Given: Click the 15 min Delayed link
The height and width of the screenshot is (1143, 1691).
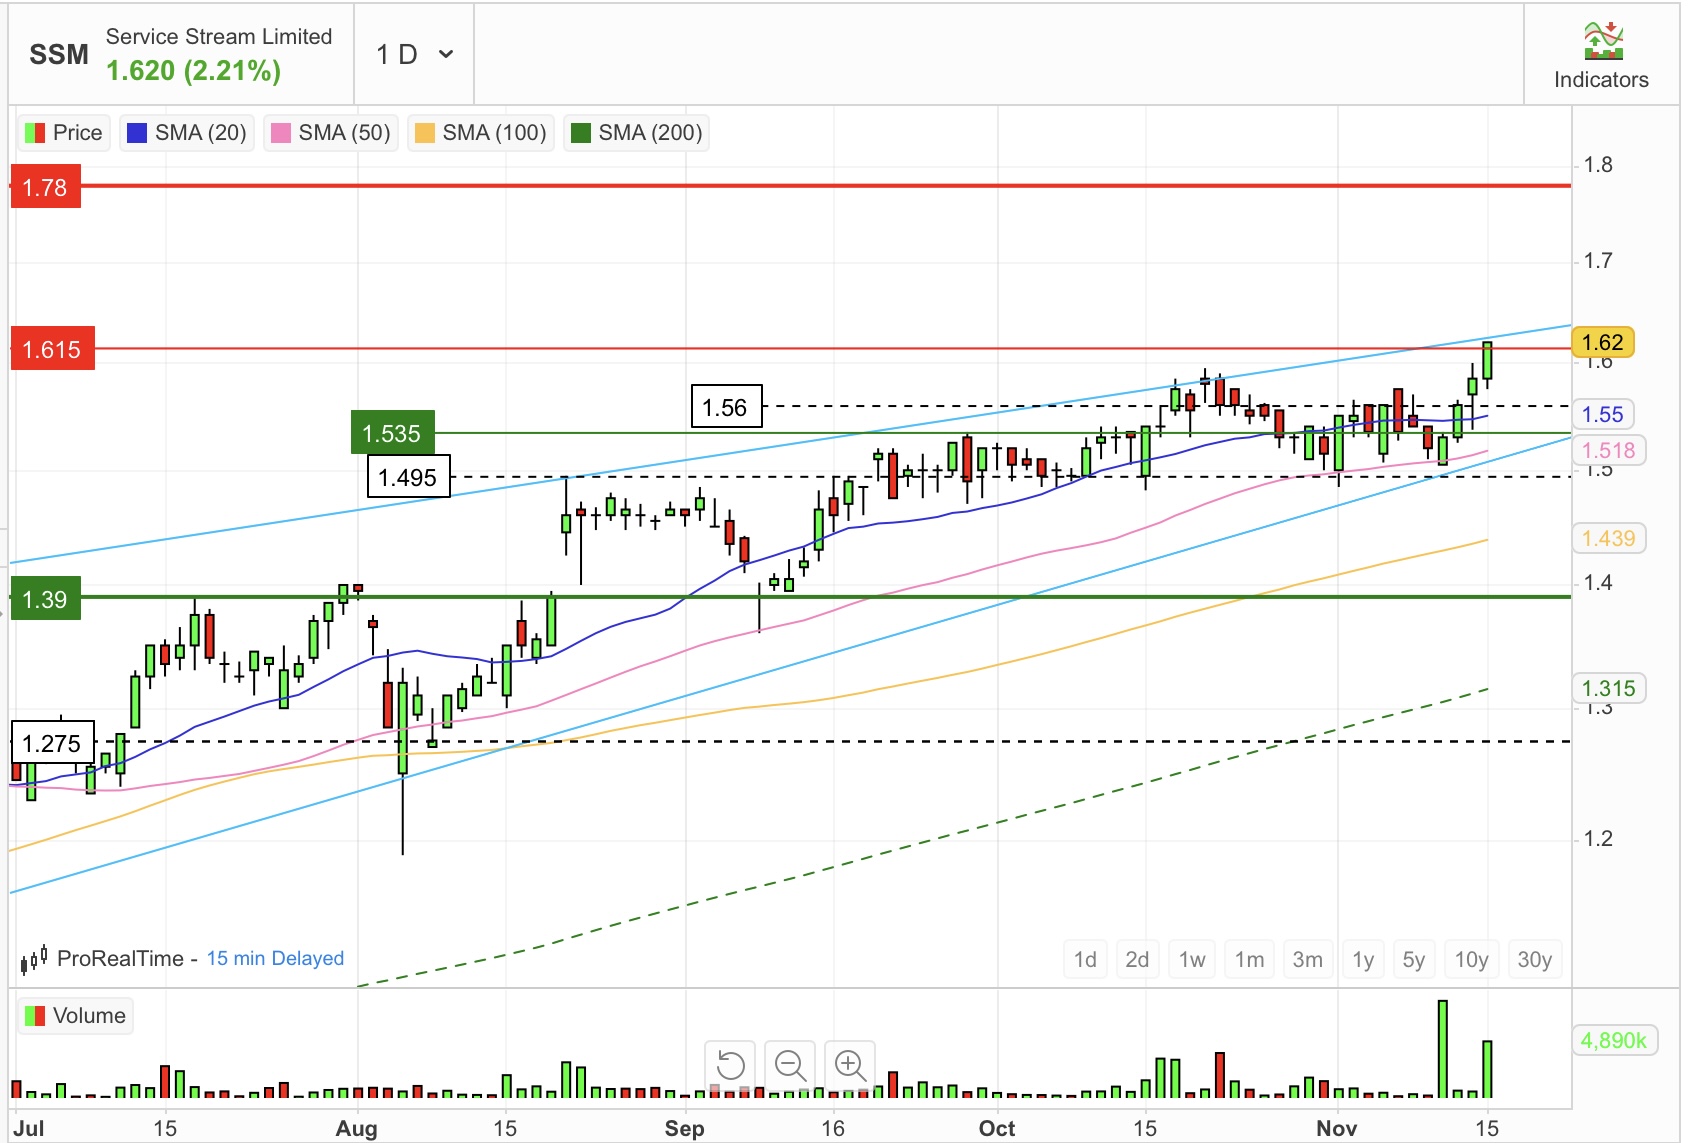Looking at the screenshot, I should 275,959.
